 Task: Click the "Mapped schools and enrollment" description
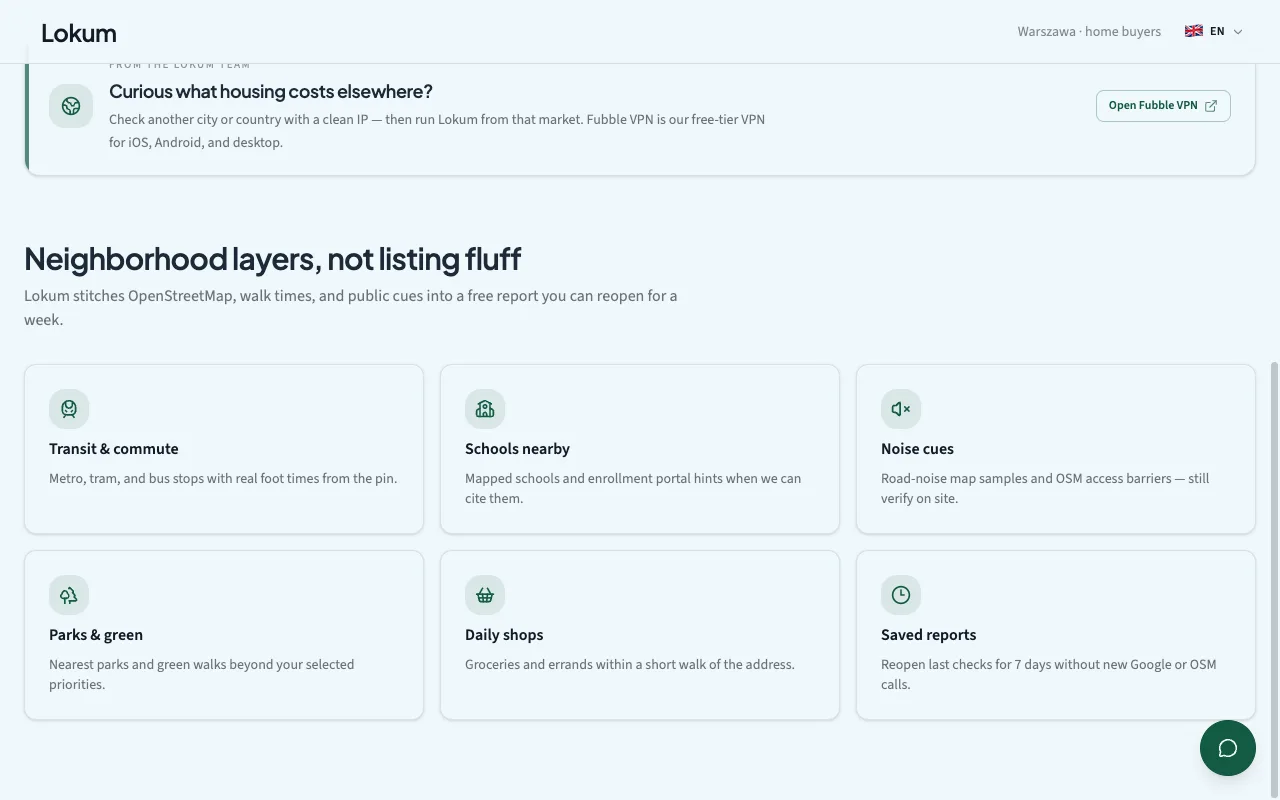tap(633, 488)
